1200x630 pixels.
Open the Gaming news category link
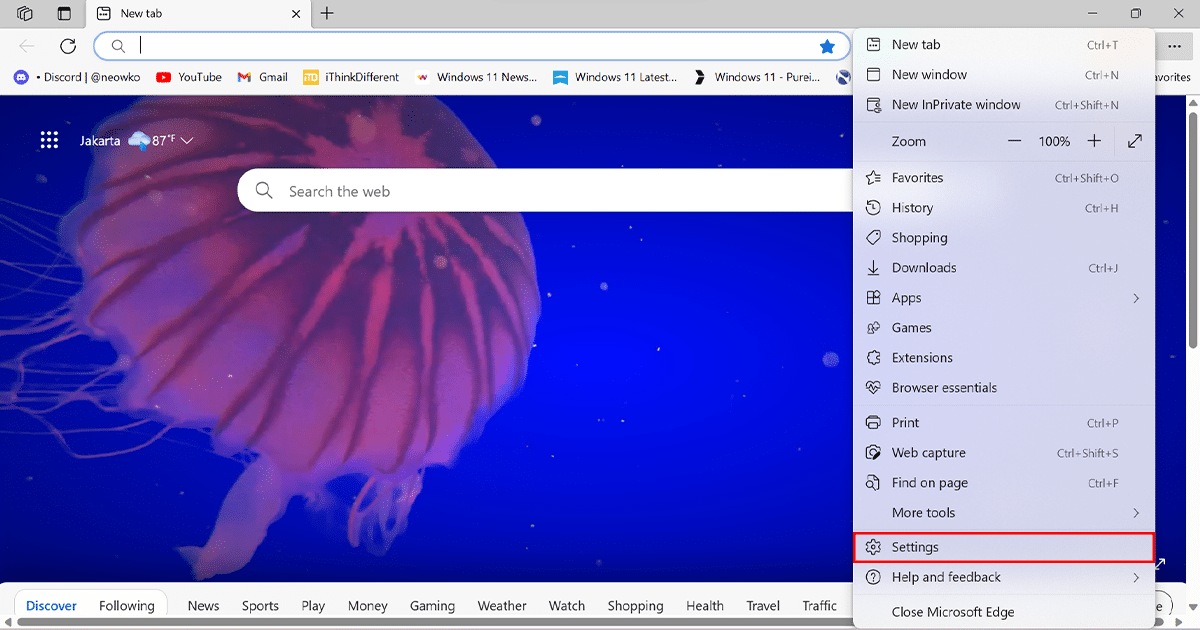tap(432, 606)
